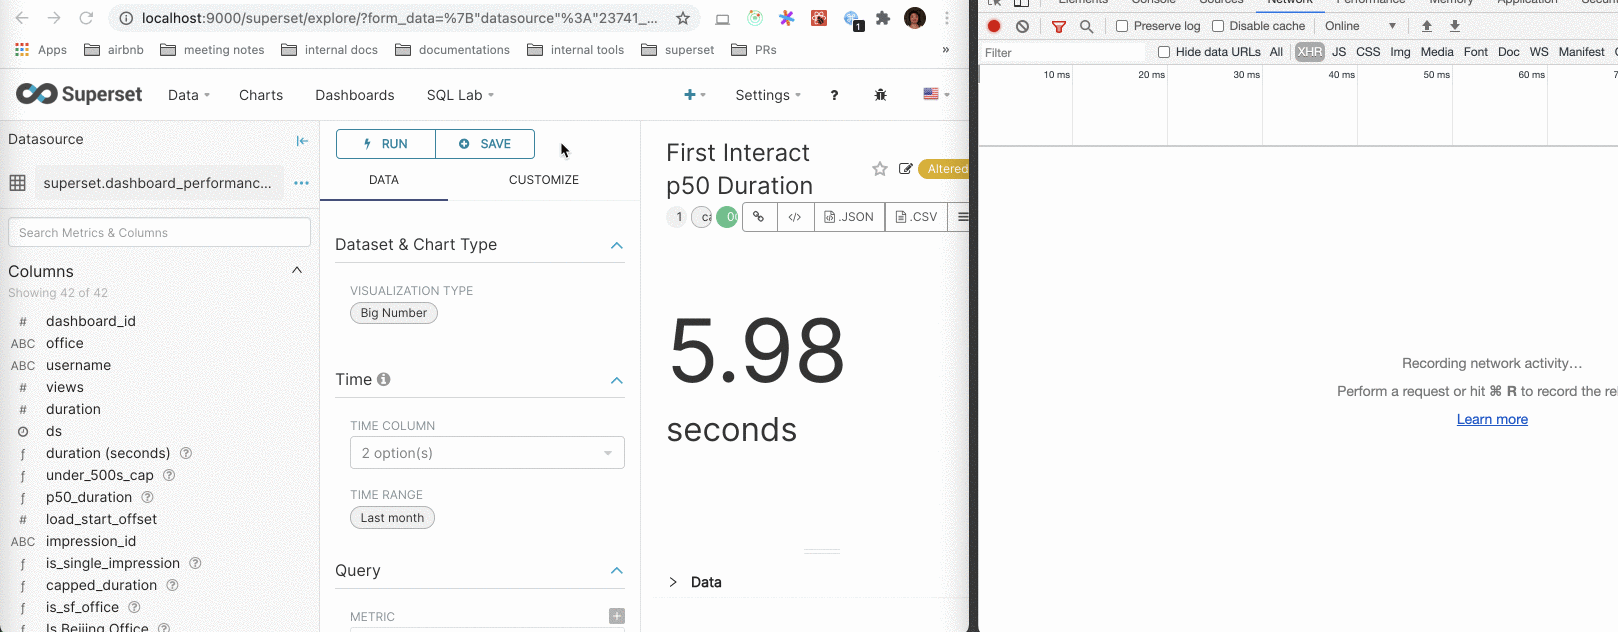Click the browser reload icon
Viewport: 1618px width, 632px height.
(x=86, y=18)
